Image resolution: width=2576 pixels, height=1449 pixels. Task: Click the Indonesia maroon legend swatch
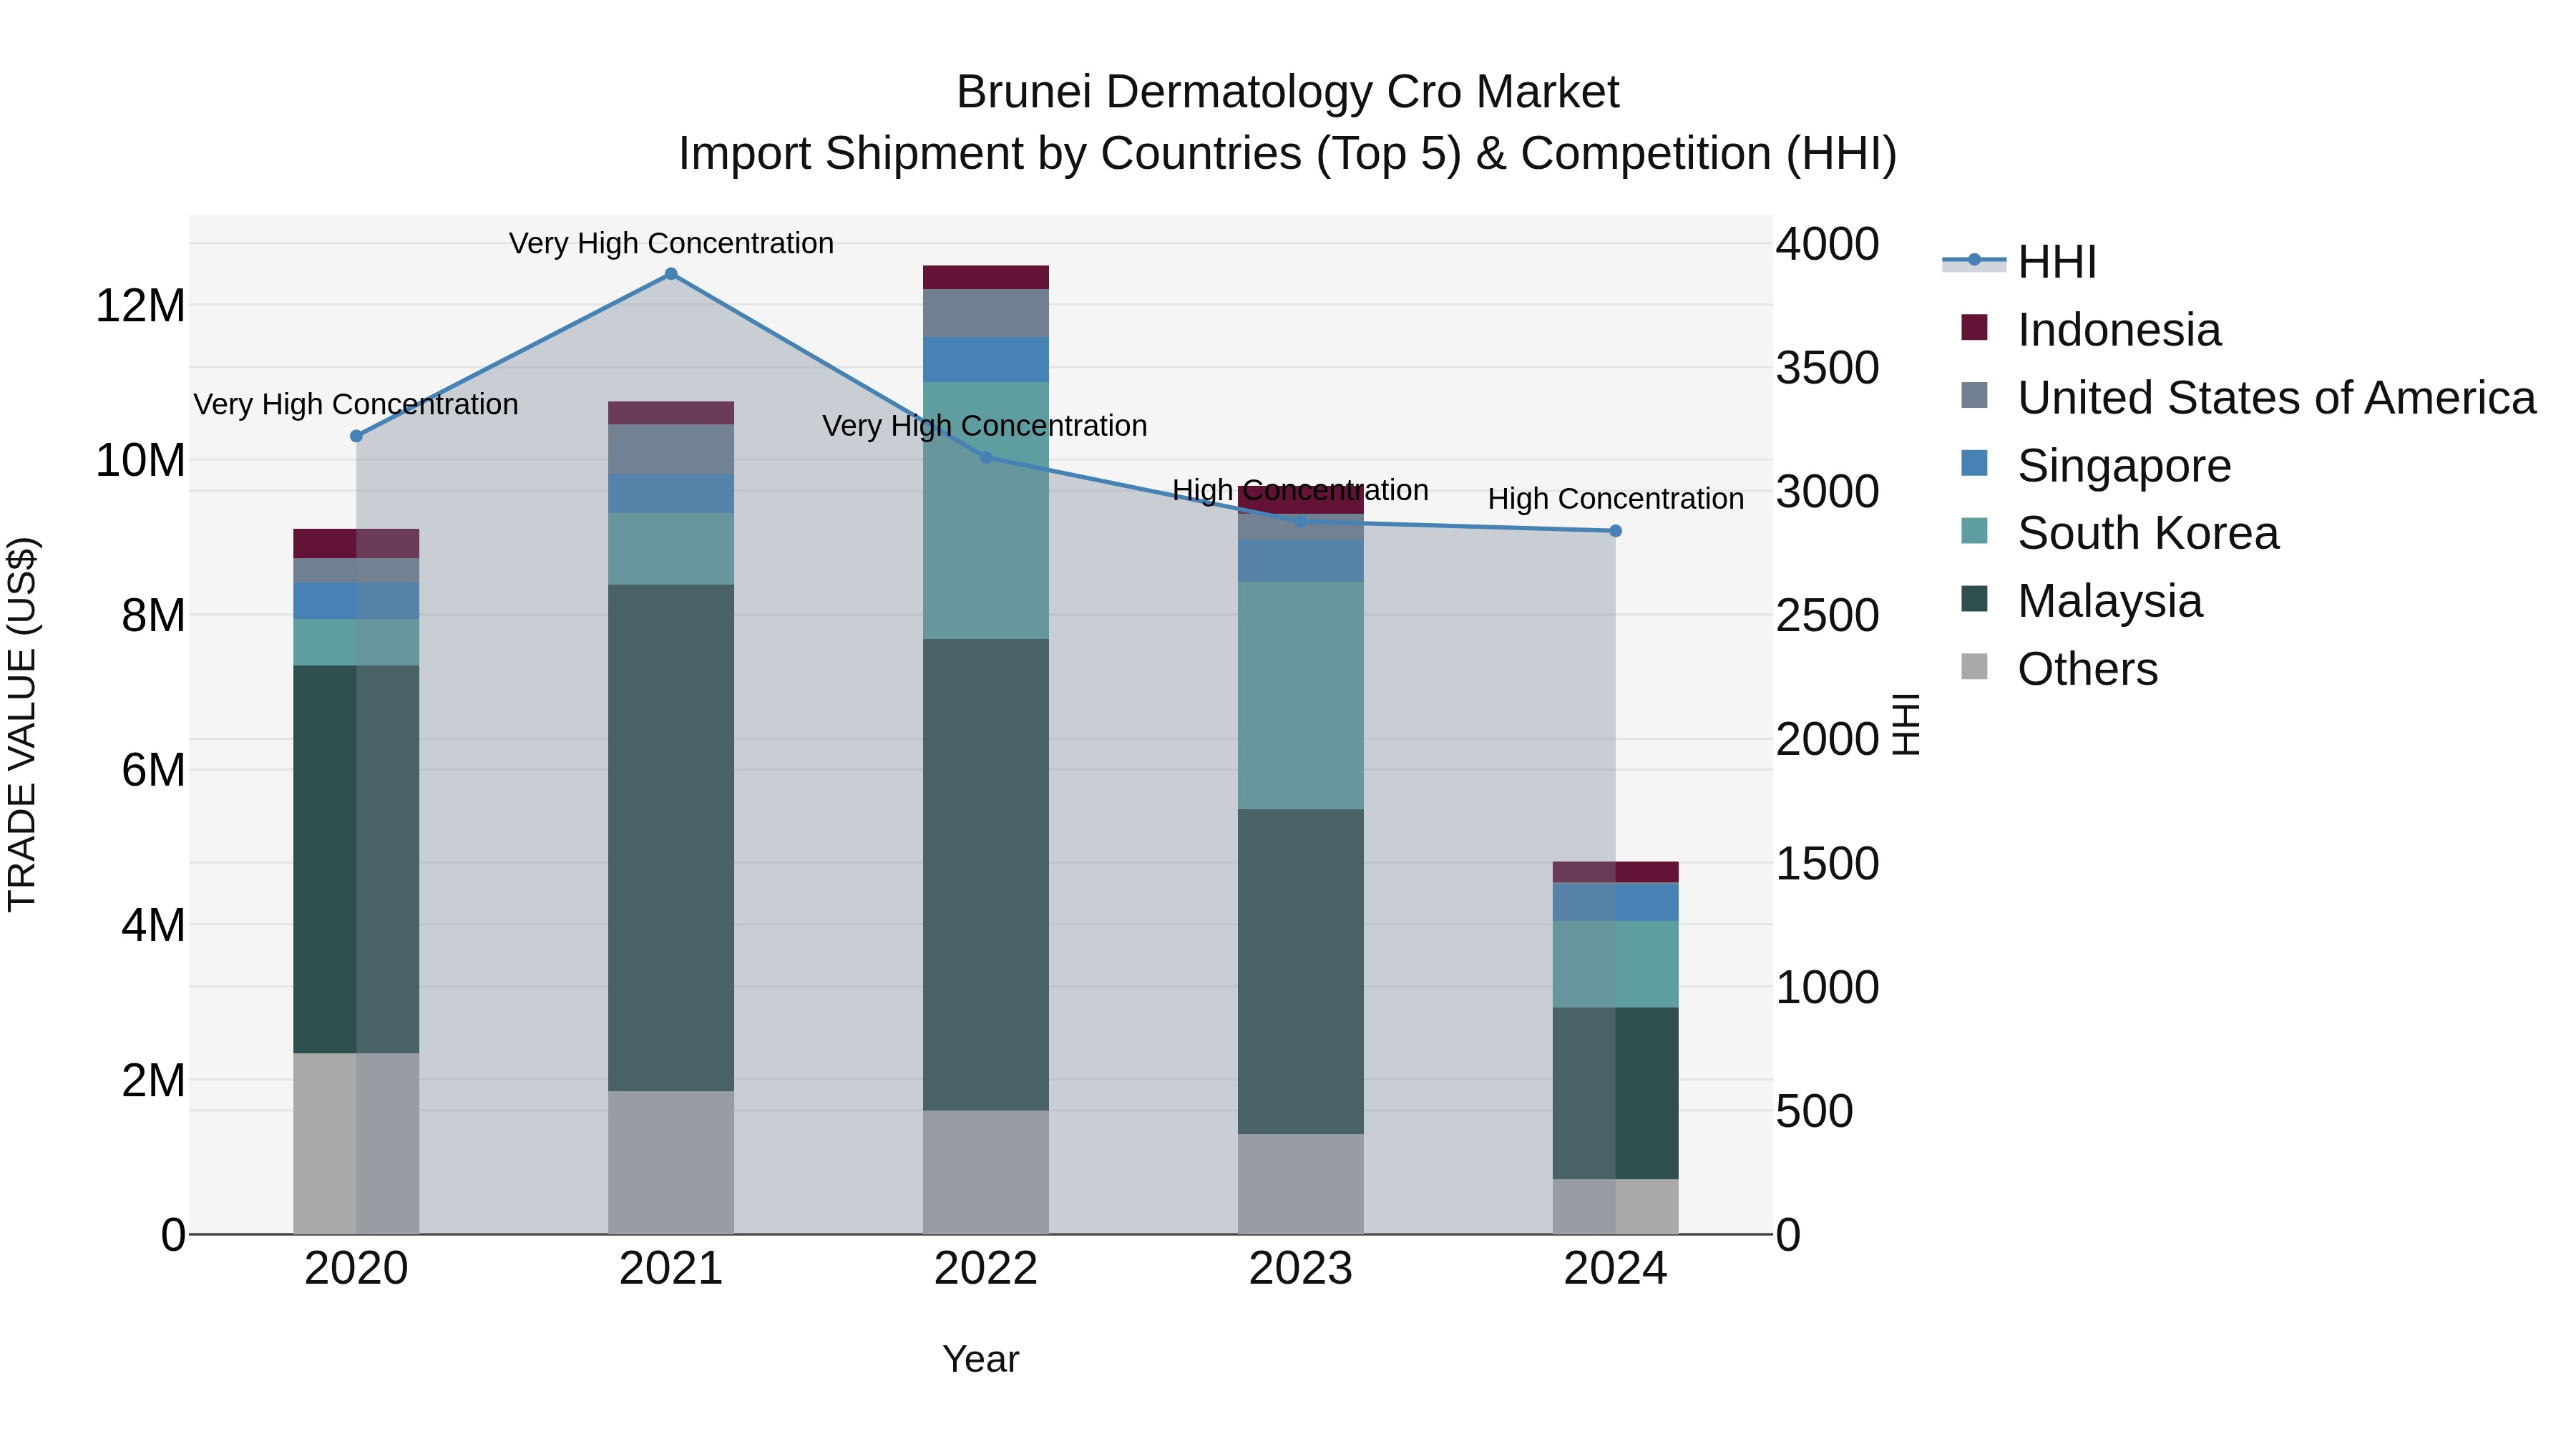pos(1974,327)
